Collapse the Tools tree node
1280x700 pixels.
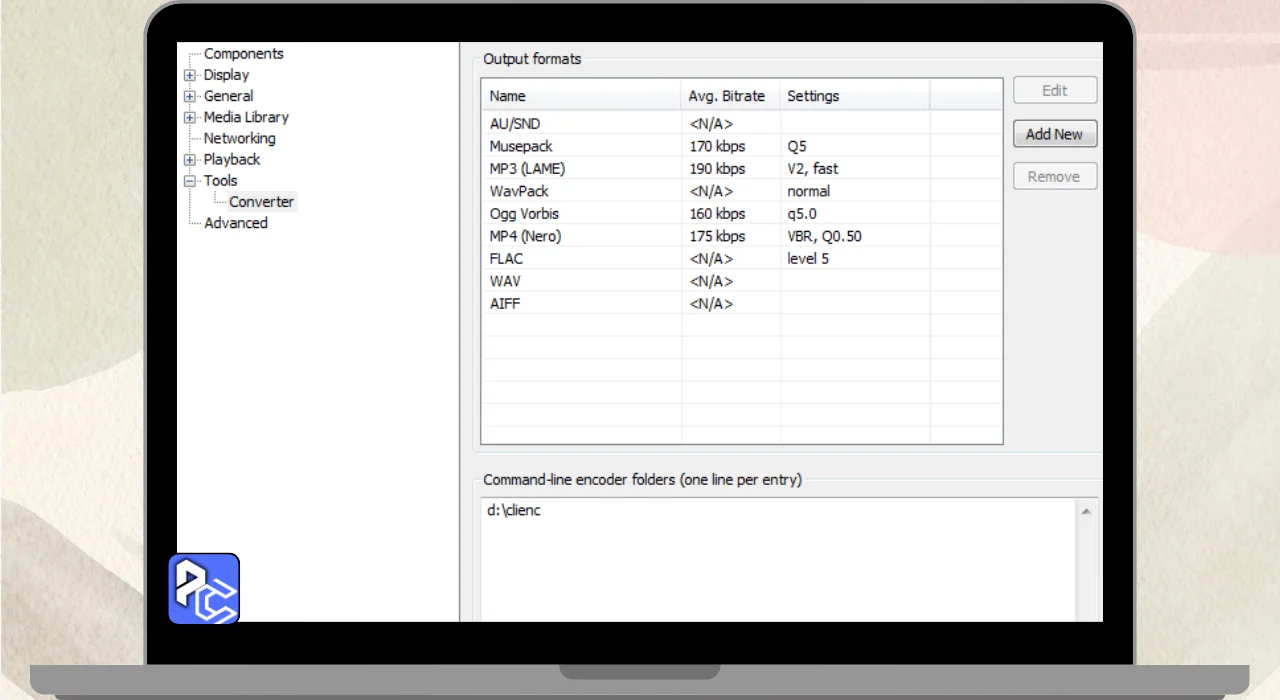coord(190,181)
